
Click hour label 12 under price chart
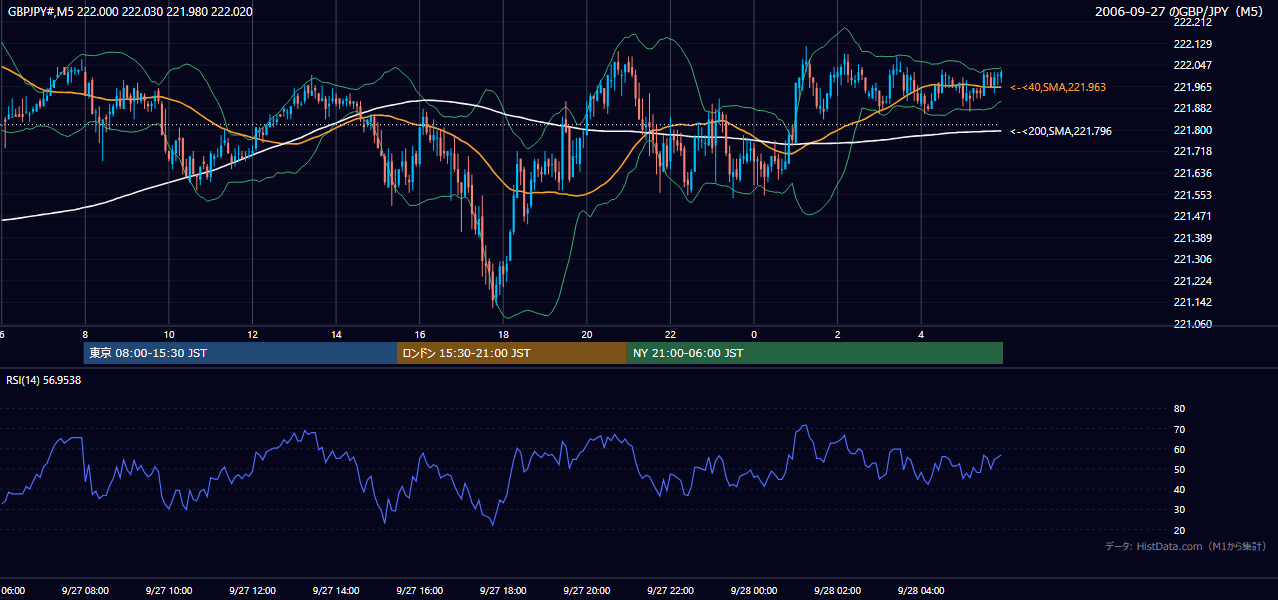click(x=253, y=335)
